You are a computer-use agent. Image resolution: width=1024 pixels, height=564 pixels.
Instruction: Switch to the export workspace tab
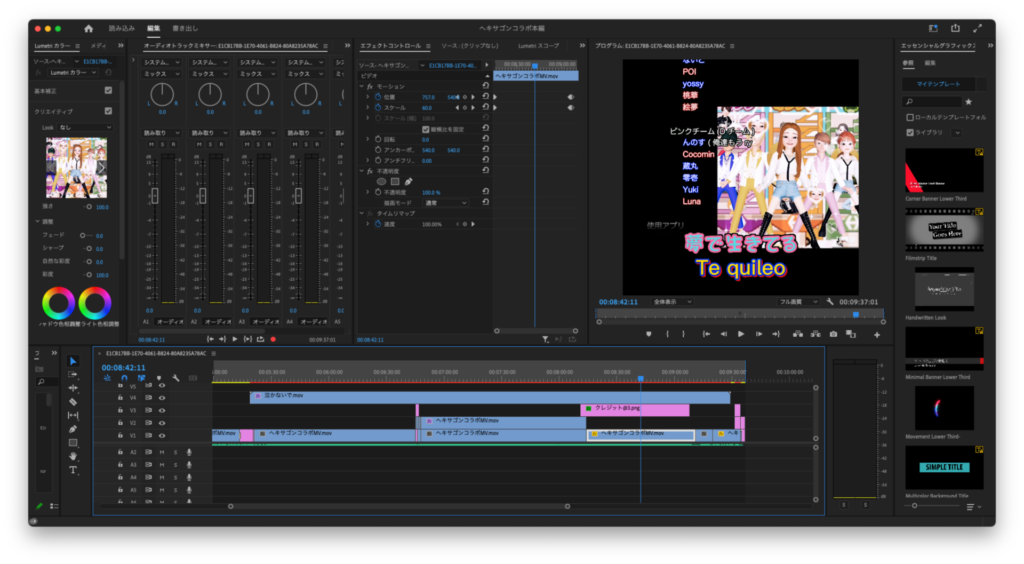[185, 29]
